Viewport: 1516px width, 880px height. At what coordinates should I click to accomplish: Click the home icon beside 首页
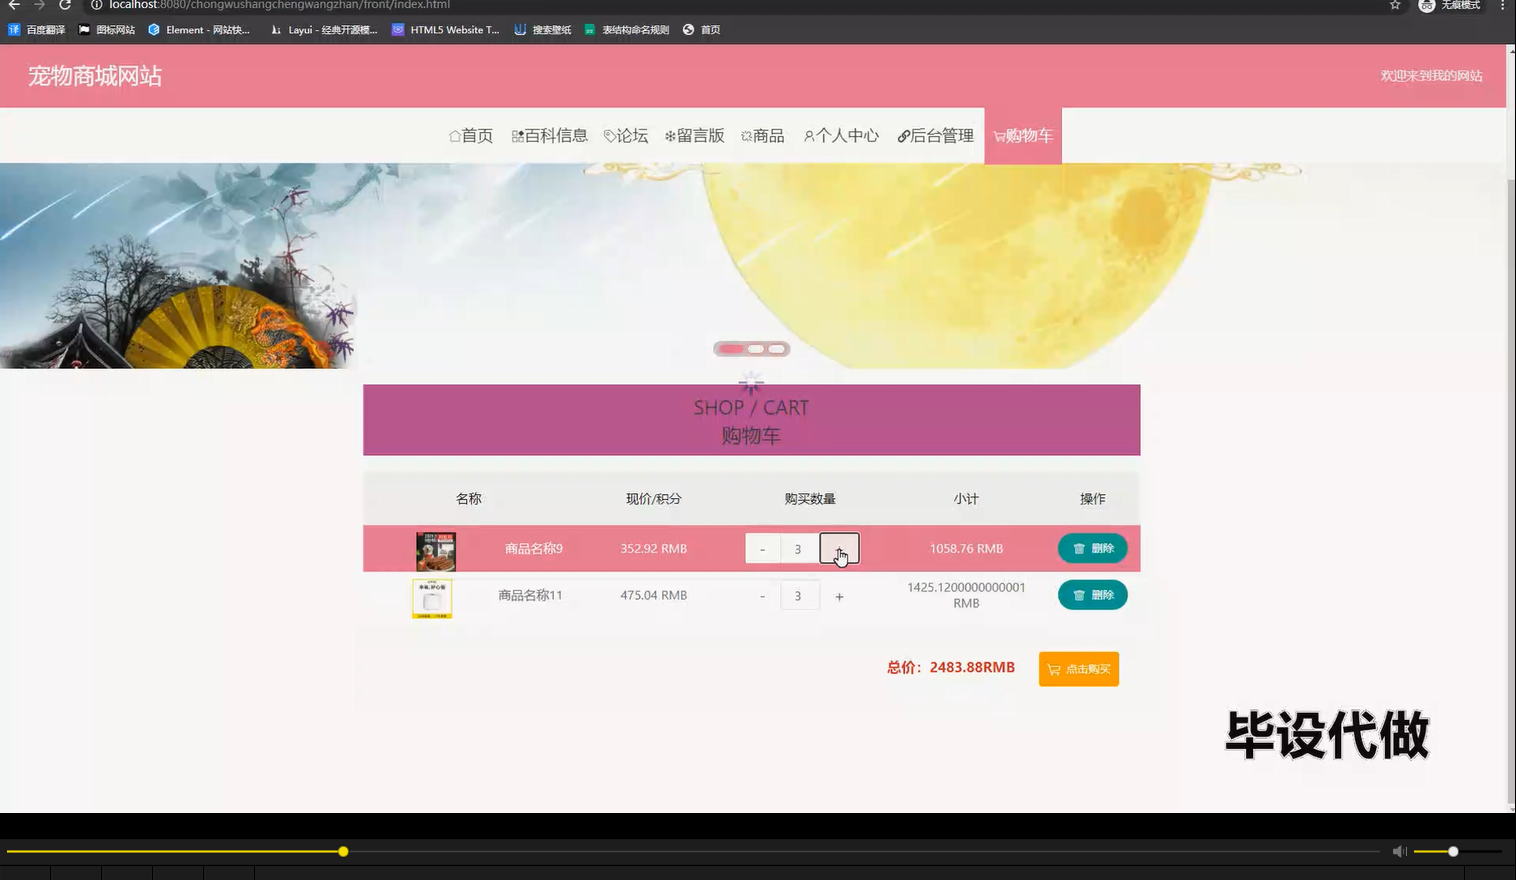coord(454,136)
